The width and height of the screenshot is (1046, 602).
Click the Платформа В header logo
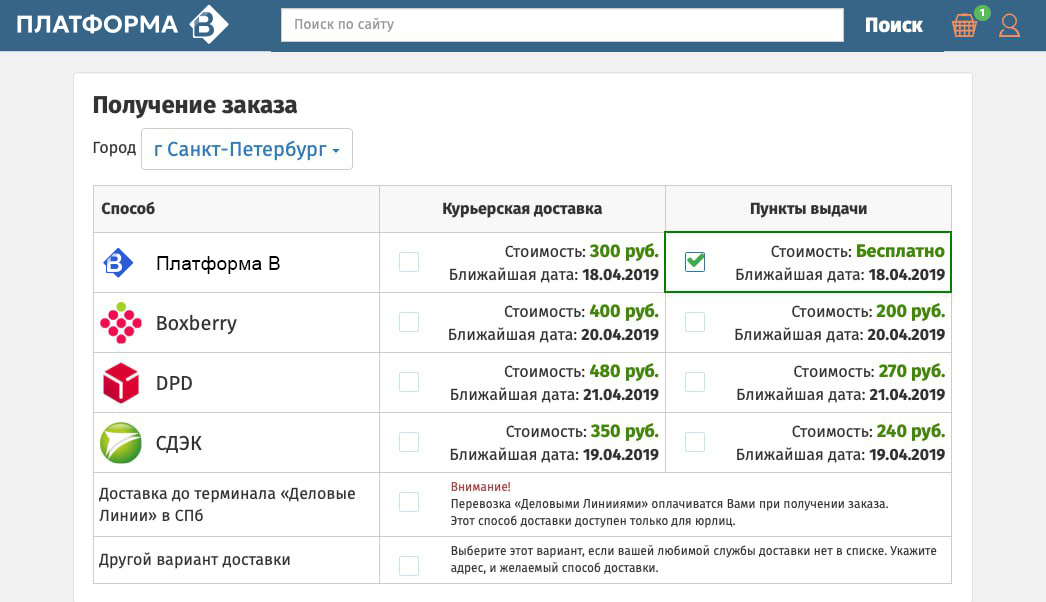pos(122,24)
